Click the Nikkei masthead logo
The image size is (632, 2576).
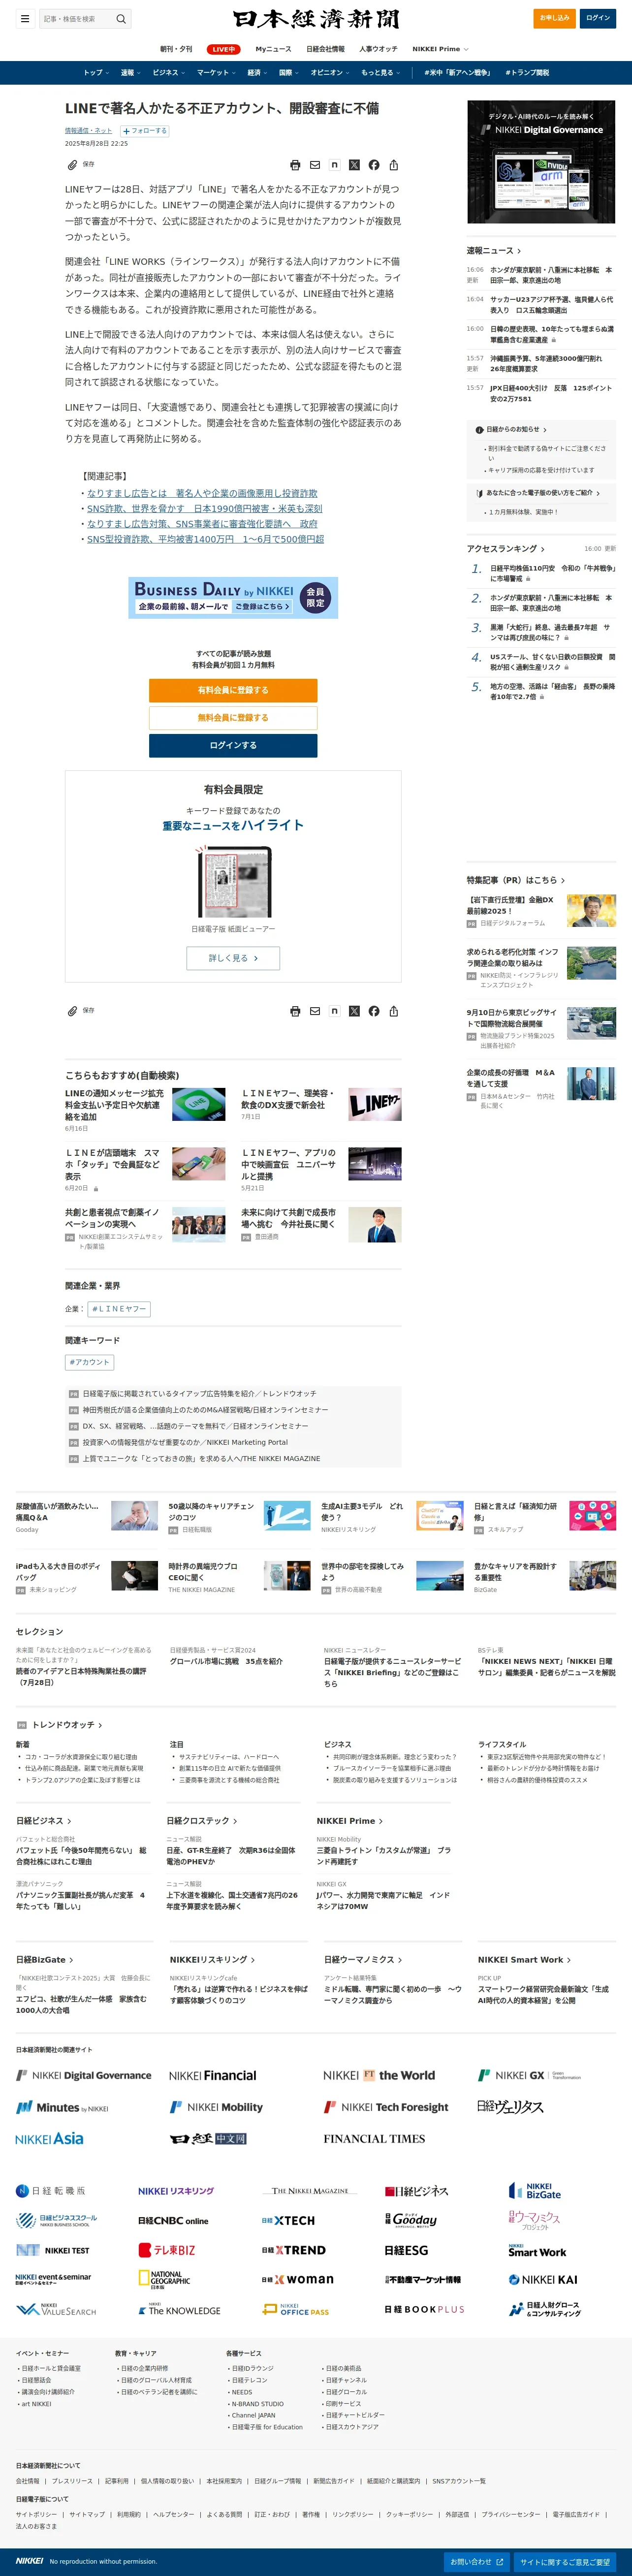click(316, 18)
